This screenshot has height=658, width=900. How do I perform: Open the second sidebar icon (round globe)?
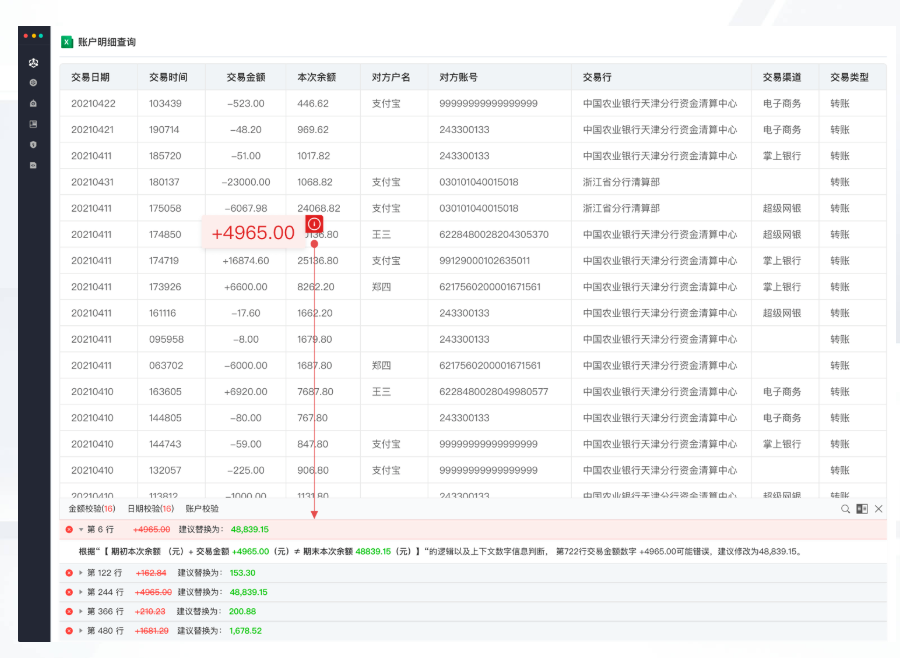tap(33, 83)
